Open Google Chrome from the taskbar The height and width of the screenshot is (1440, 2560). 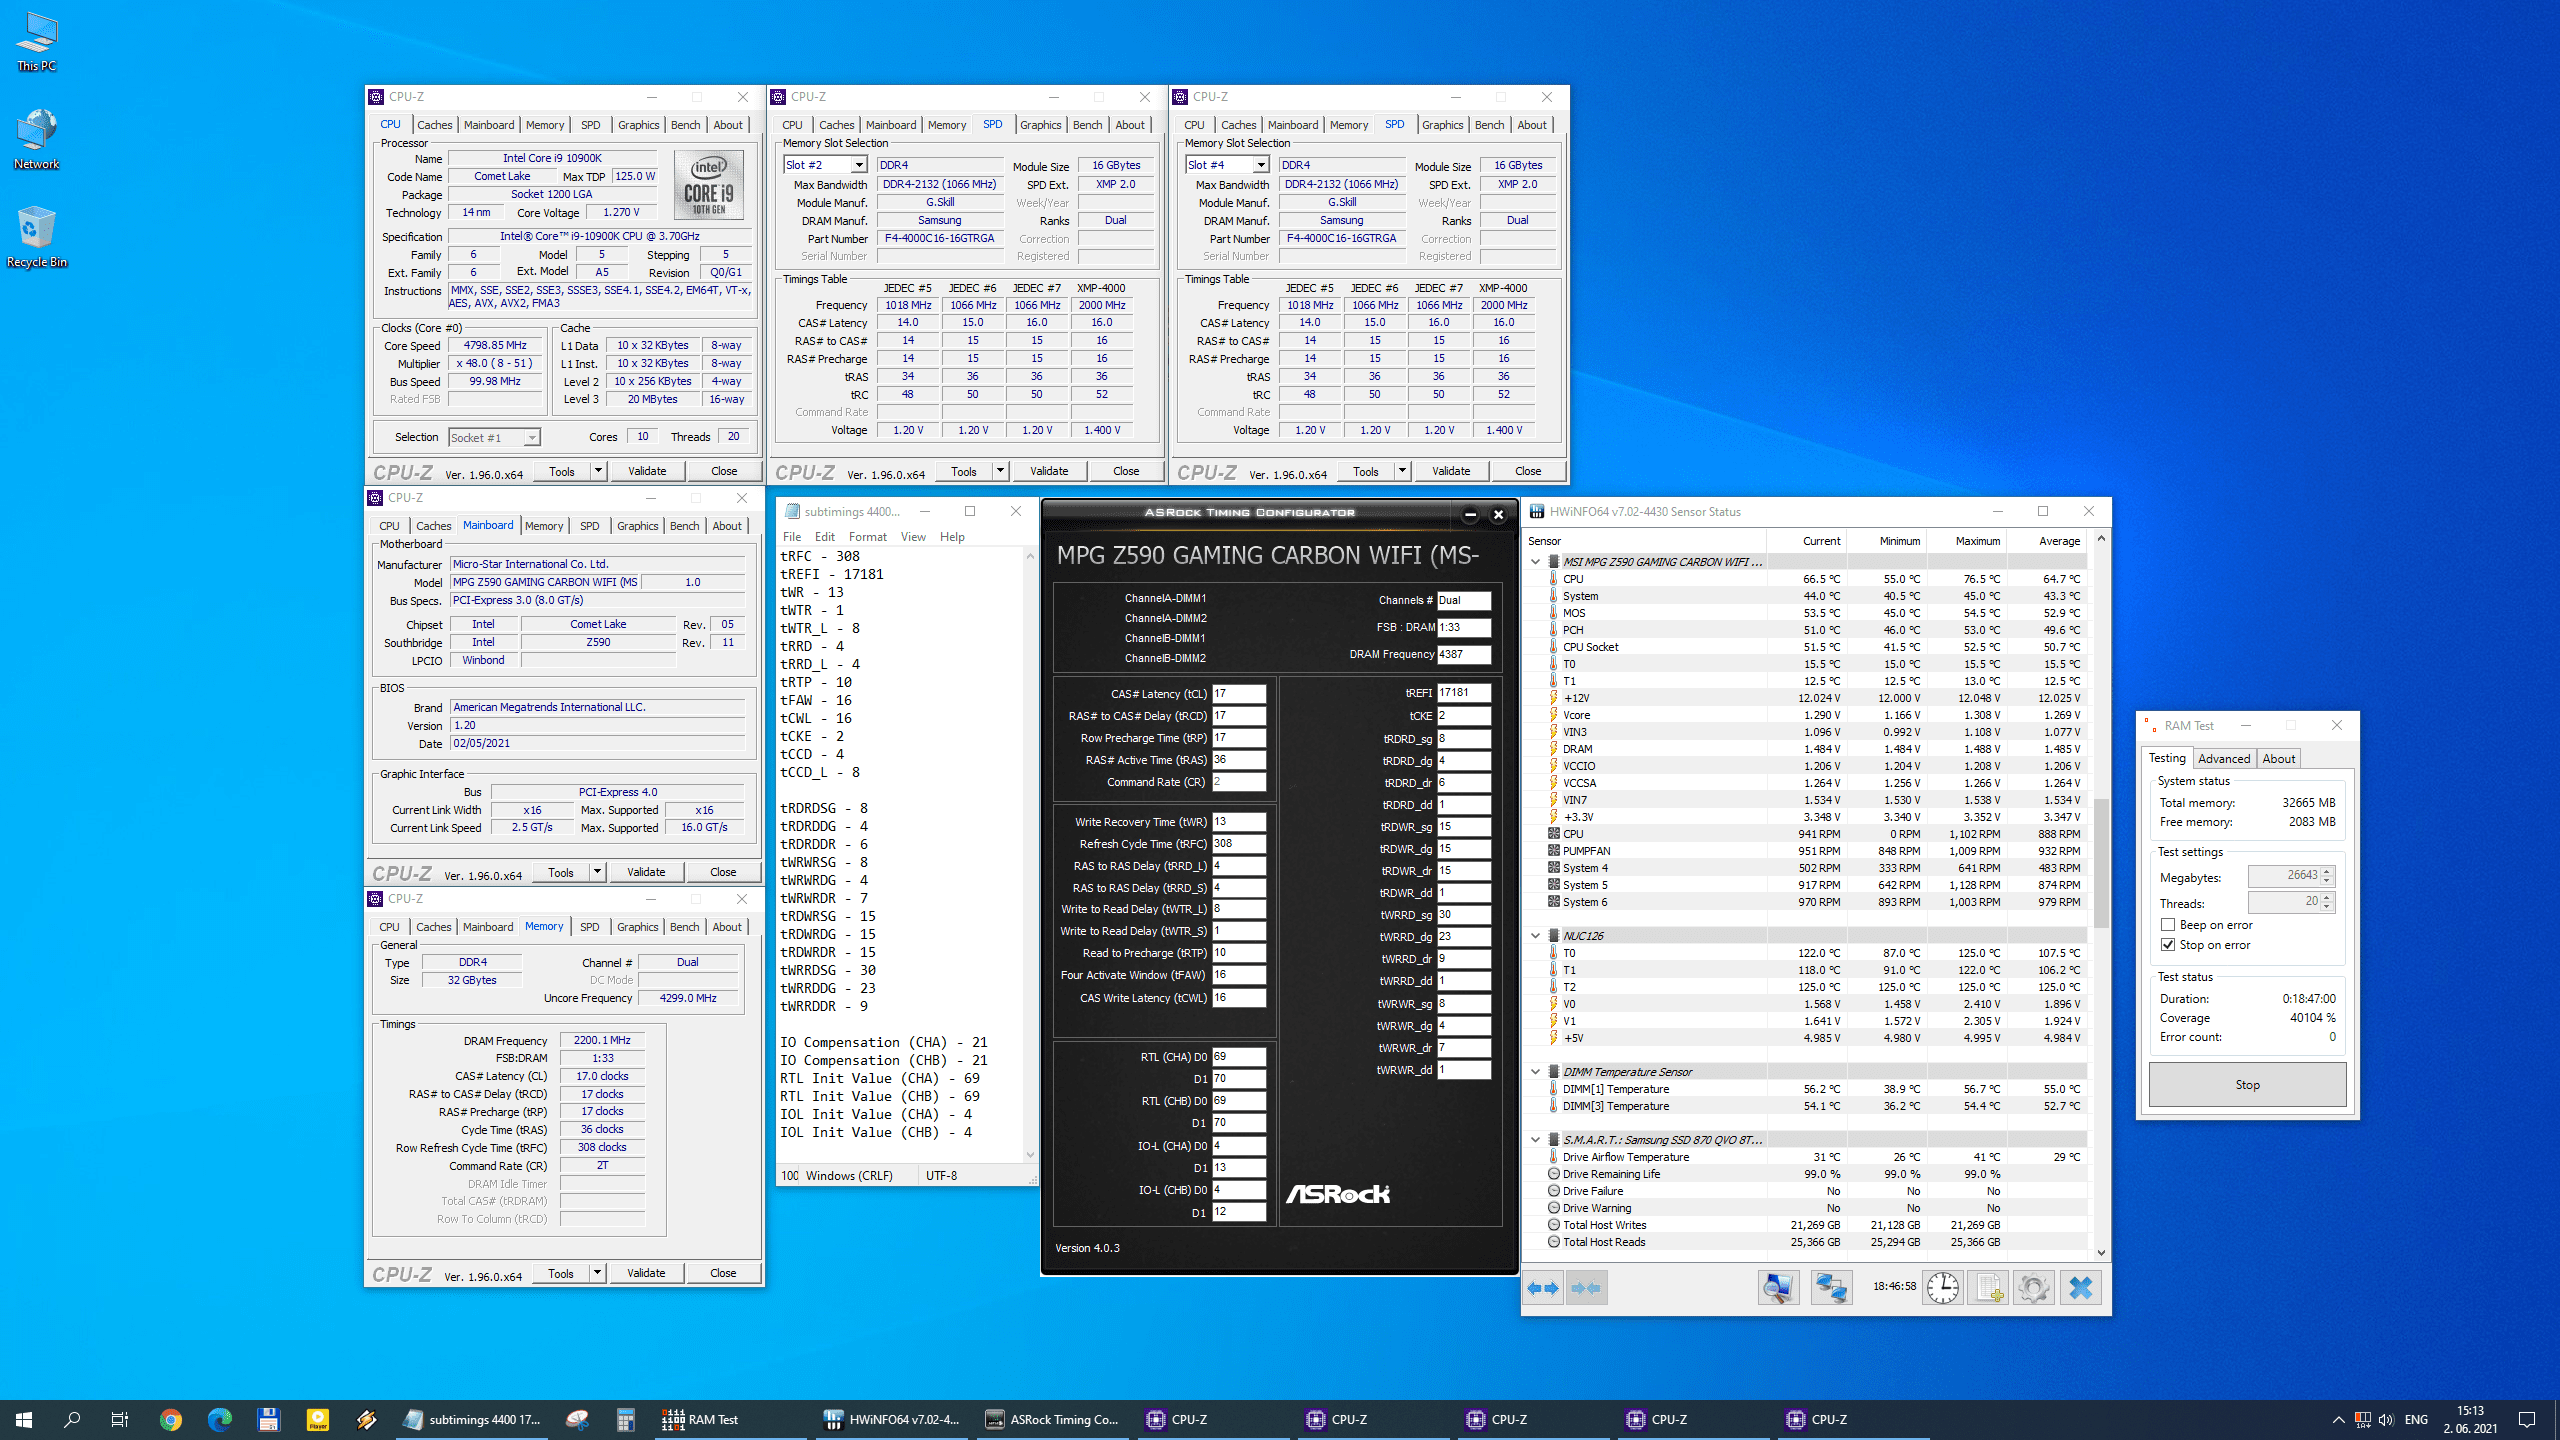point(170,1420)
